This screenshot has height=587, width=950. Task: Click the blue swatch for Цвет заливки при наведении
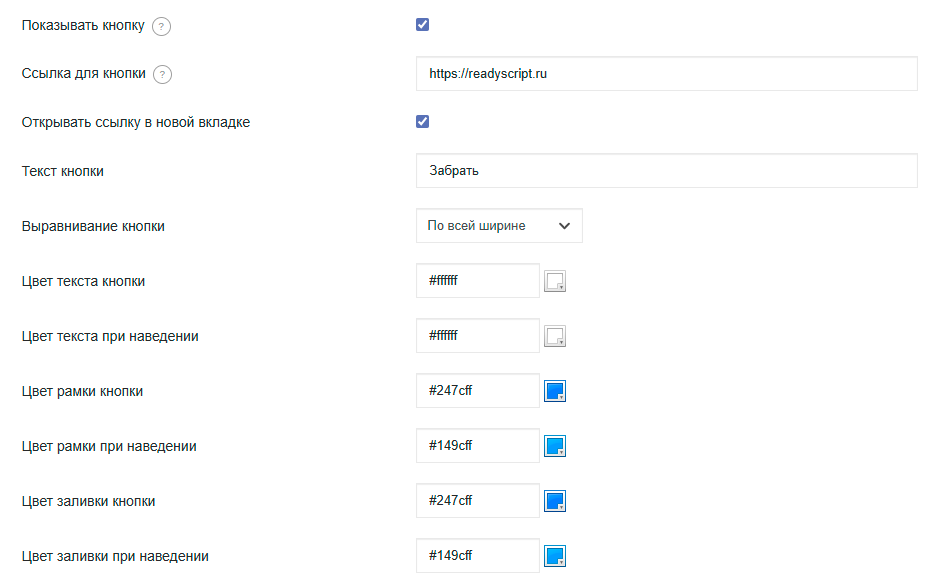click(555, 556)
